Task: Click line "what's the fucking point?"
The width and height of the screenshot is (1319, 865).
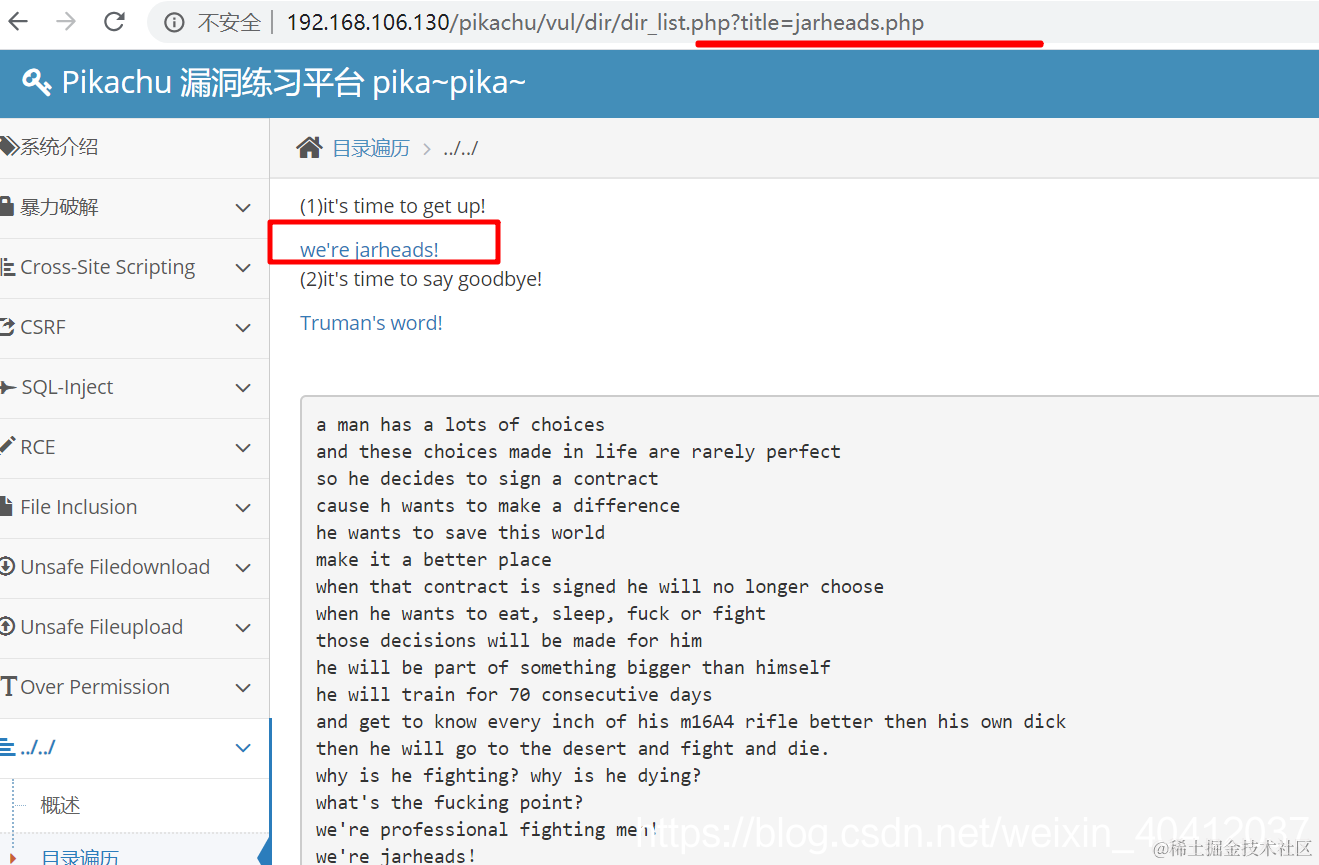Action: coord(450,802)
